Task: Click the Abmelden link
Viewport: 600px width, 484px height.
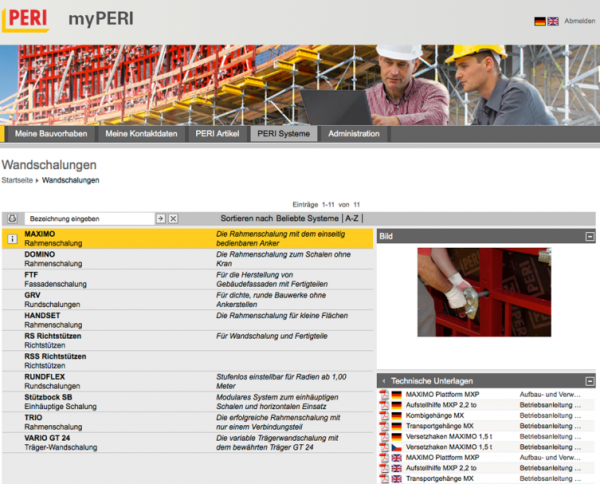Action: [x=579, y=21]
